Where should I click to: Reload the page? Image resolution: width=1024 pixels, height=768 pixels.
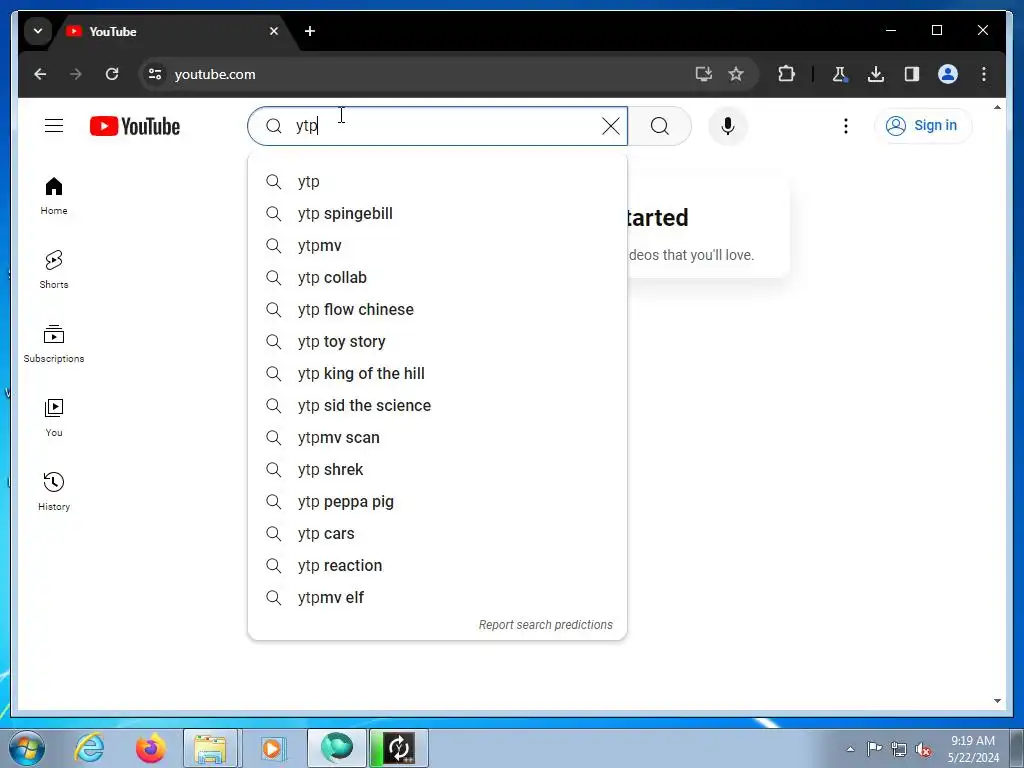(x=112, y=74)
